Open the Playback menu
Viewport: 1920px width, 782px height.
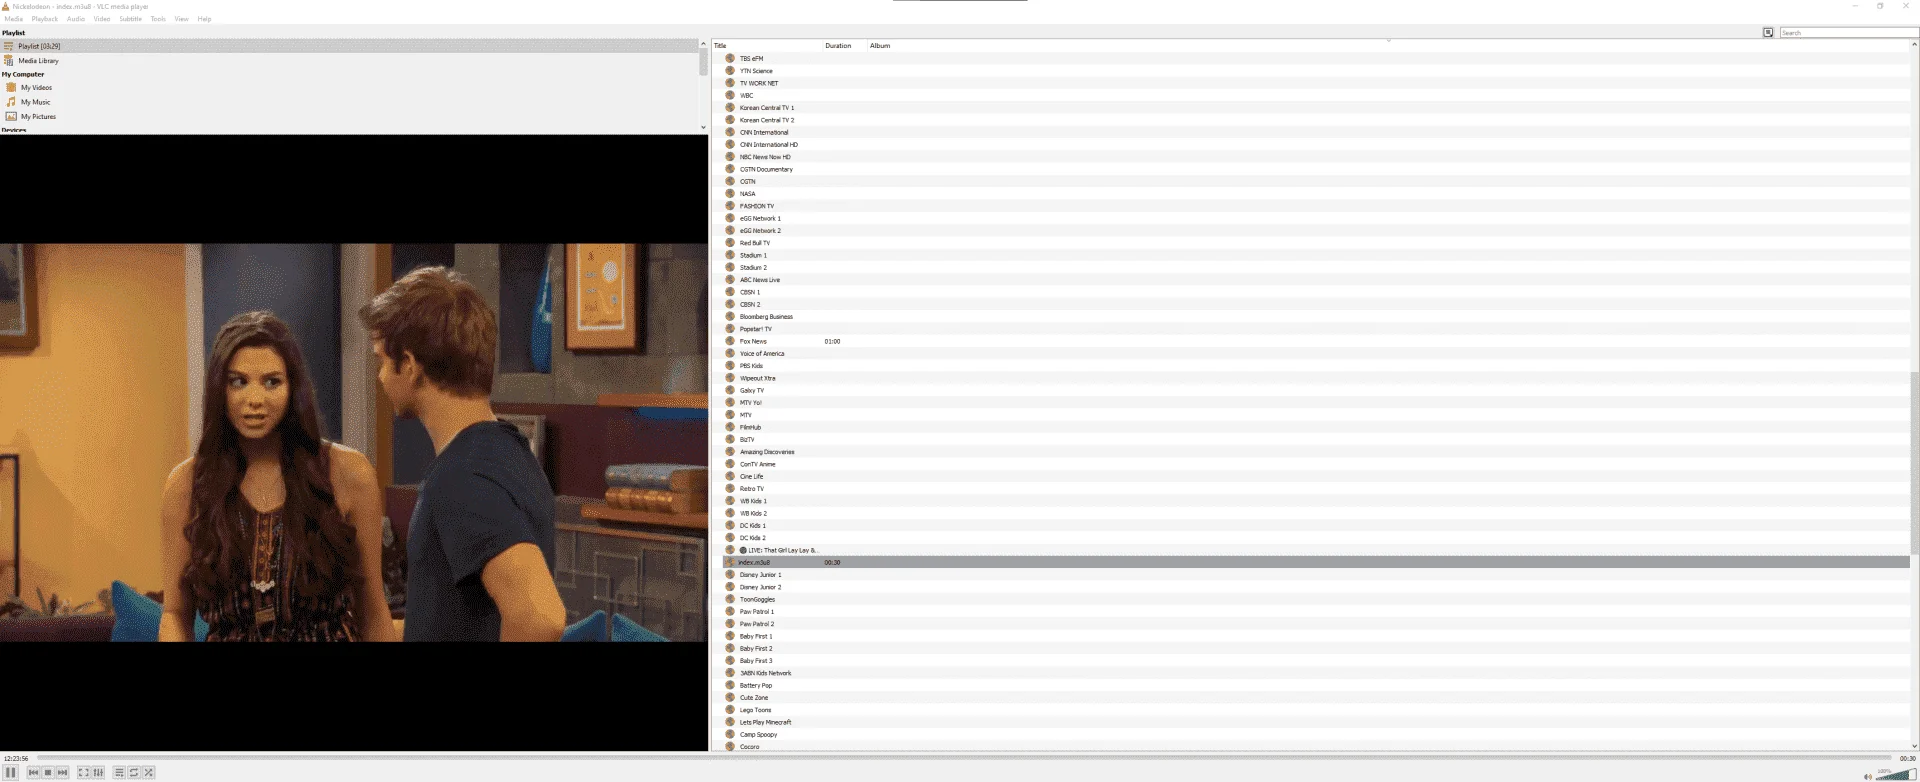tap(45, 19)
